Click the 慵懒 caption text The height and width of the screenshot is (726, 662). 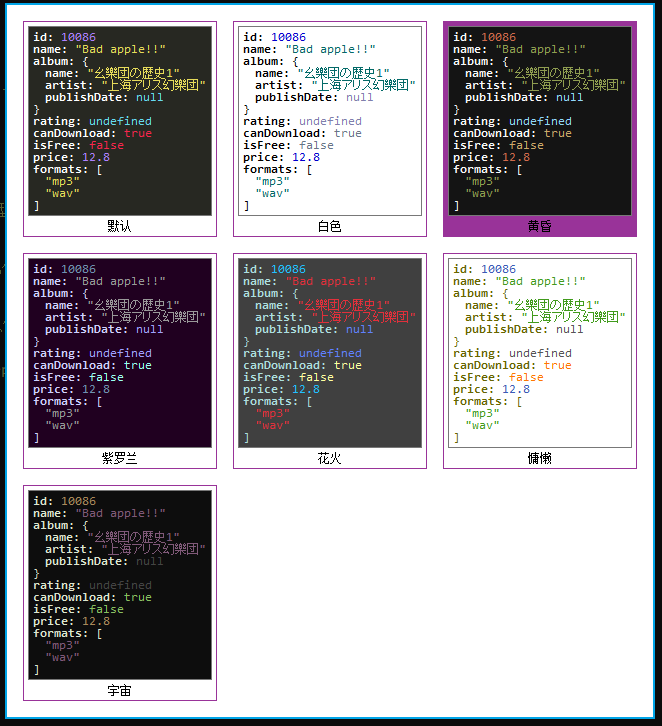point(540,459)
